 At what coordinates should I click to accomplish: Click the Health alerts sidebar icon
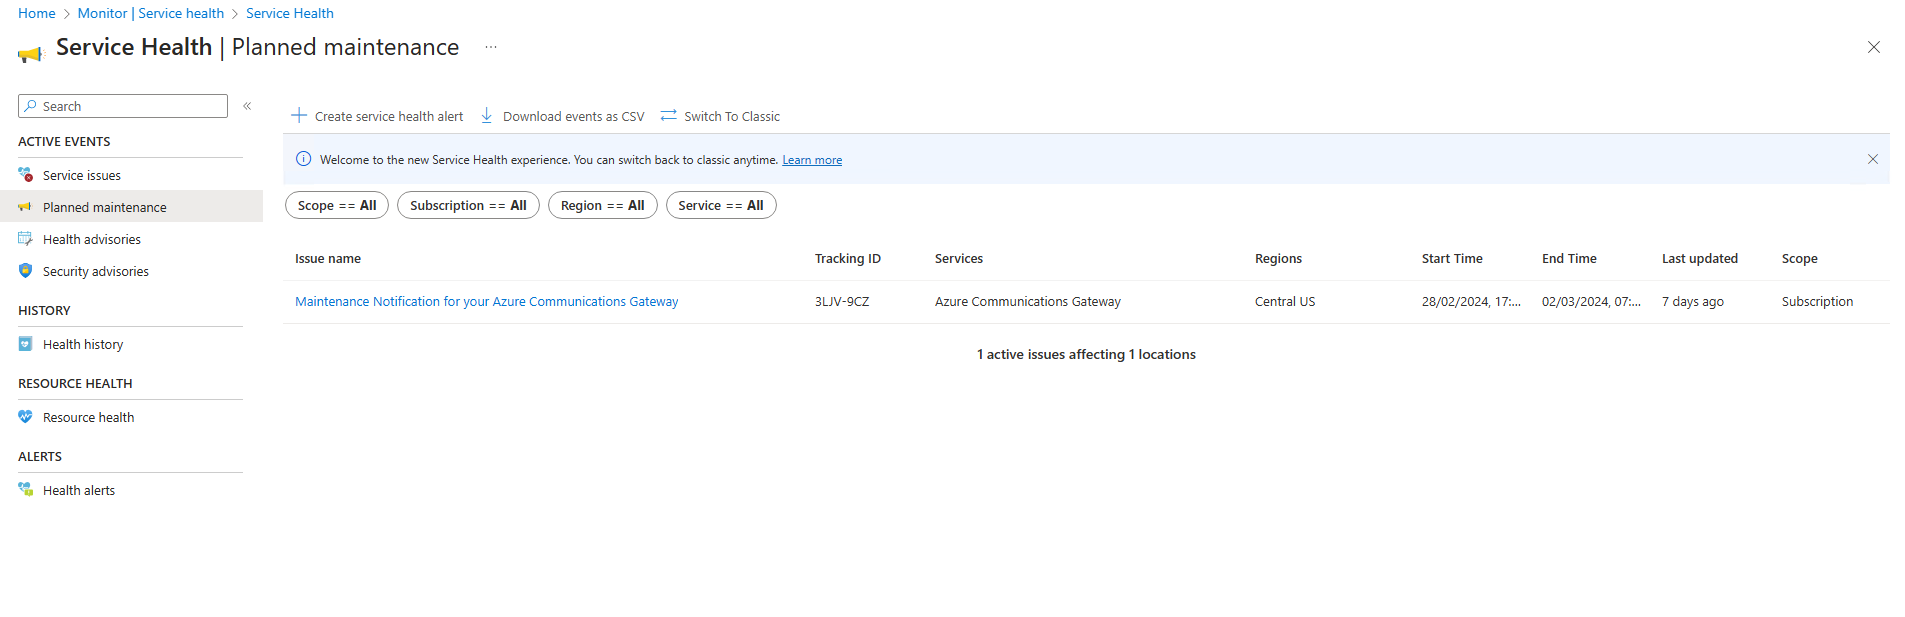pyautogui.click(x=25, y=490)
